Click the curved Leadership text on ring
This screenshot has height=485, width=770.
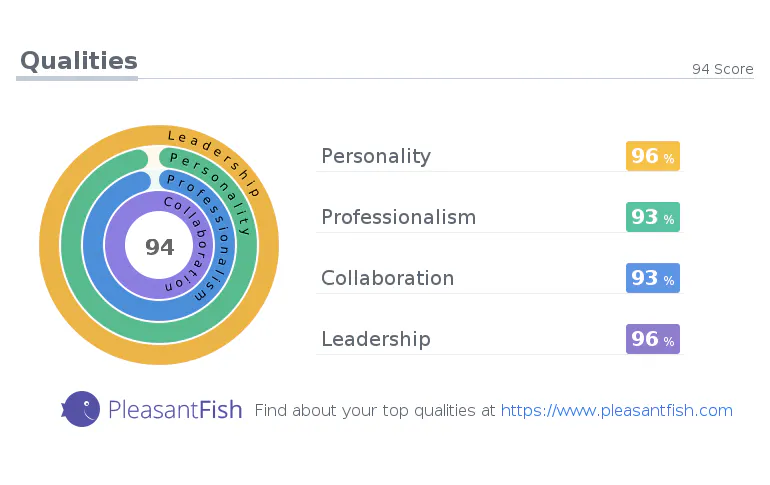coord(214,161)
